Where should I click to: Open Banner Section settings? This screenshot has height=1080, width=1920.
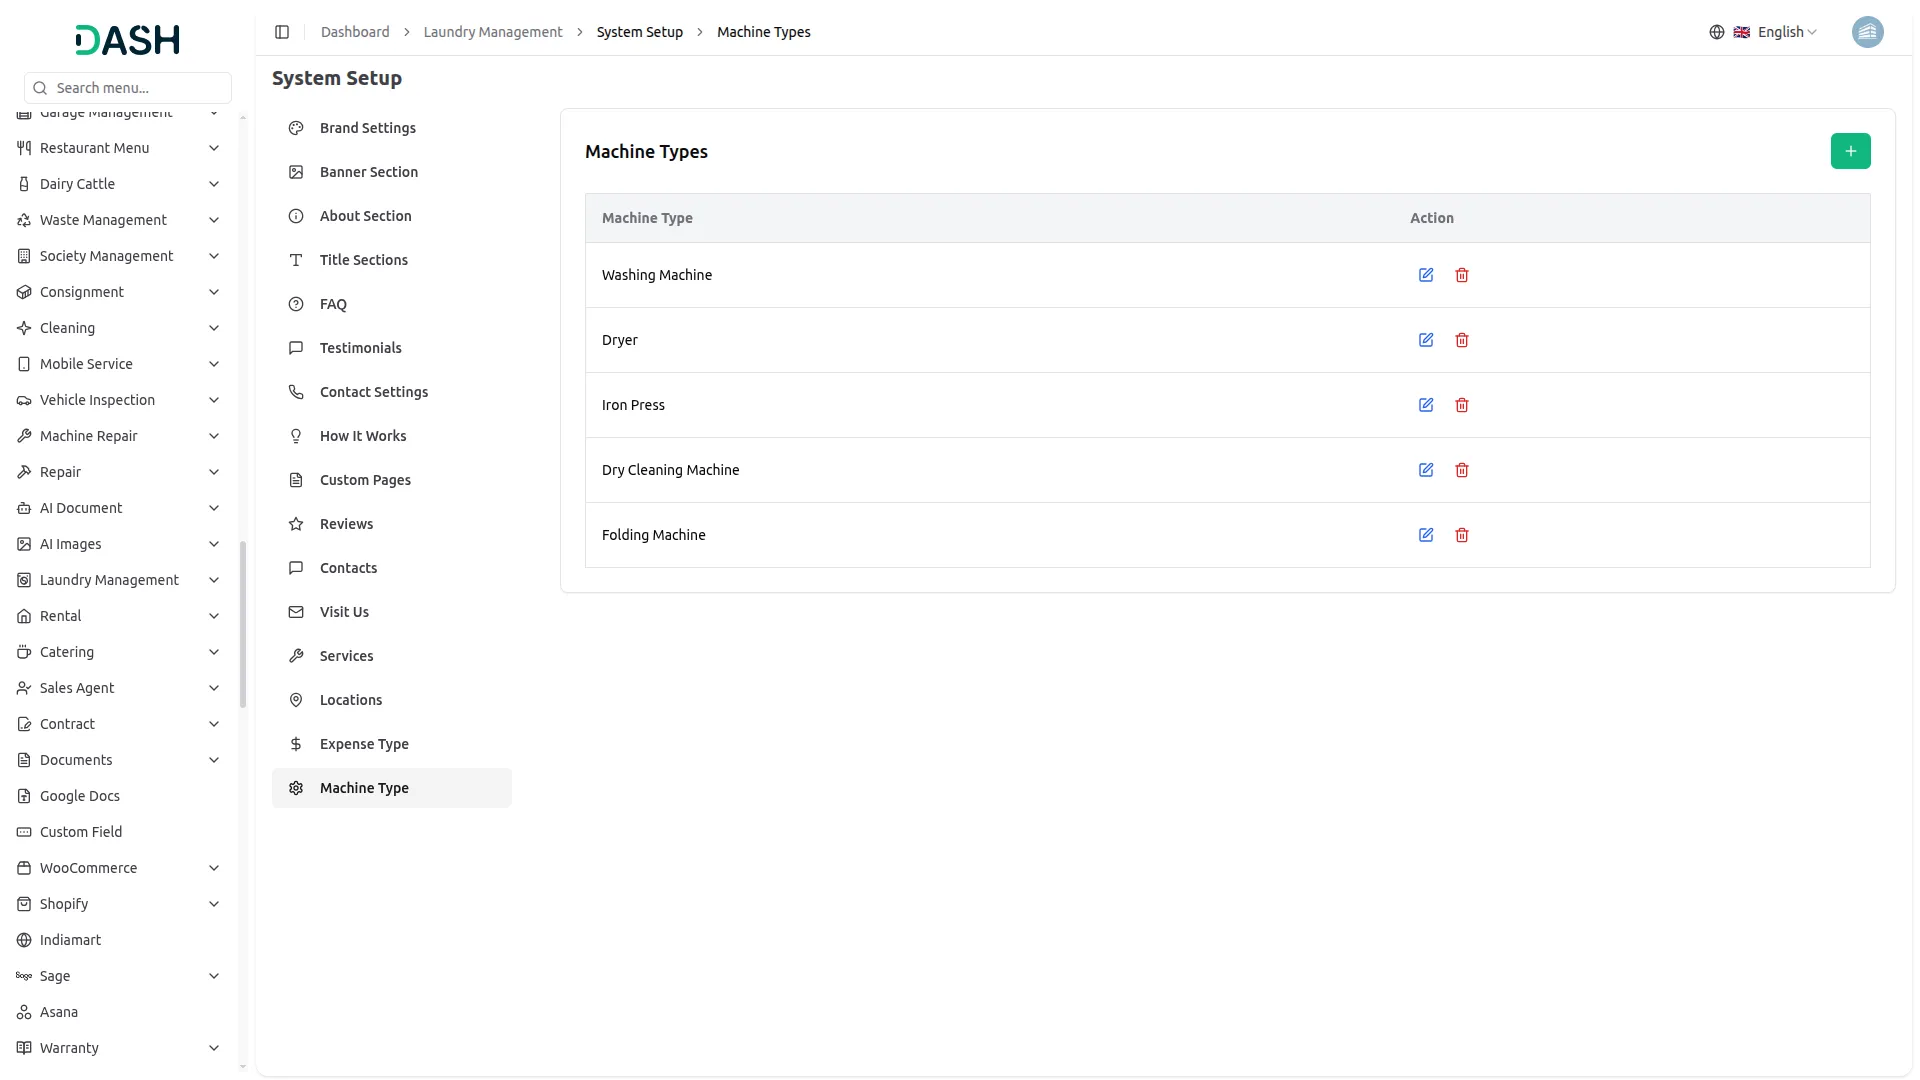pos(392,172)
